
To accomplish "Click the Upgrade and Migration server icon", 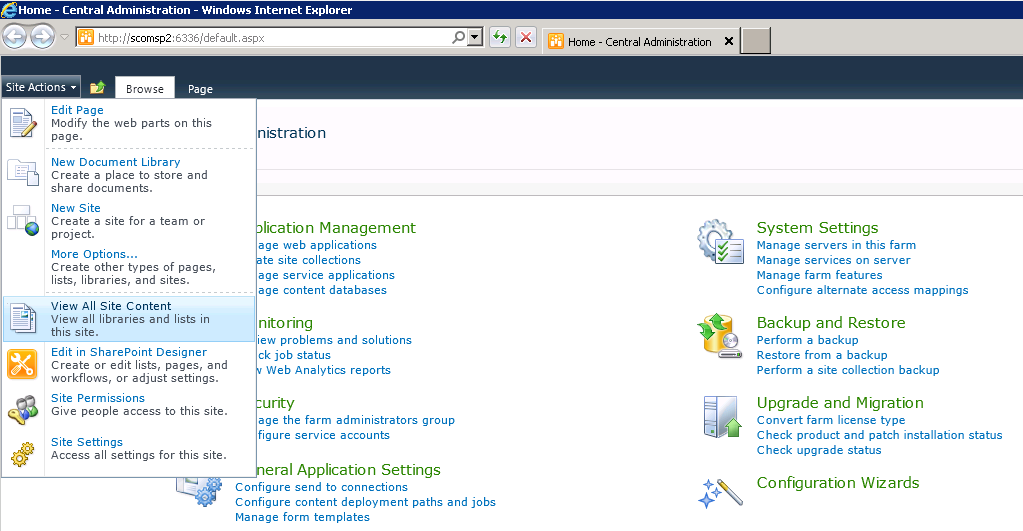I will point(723,417).
